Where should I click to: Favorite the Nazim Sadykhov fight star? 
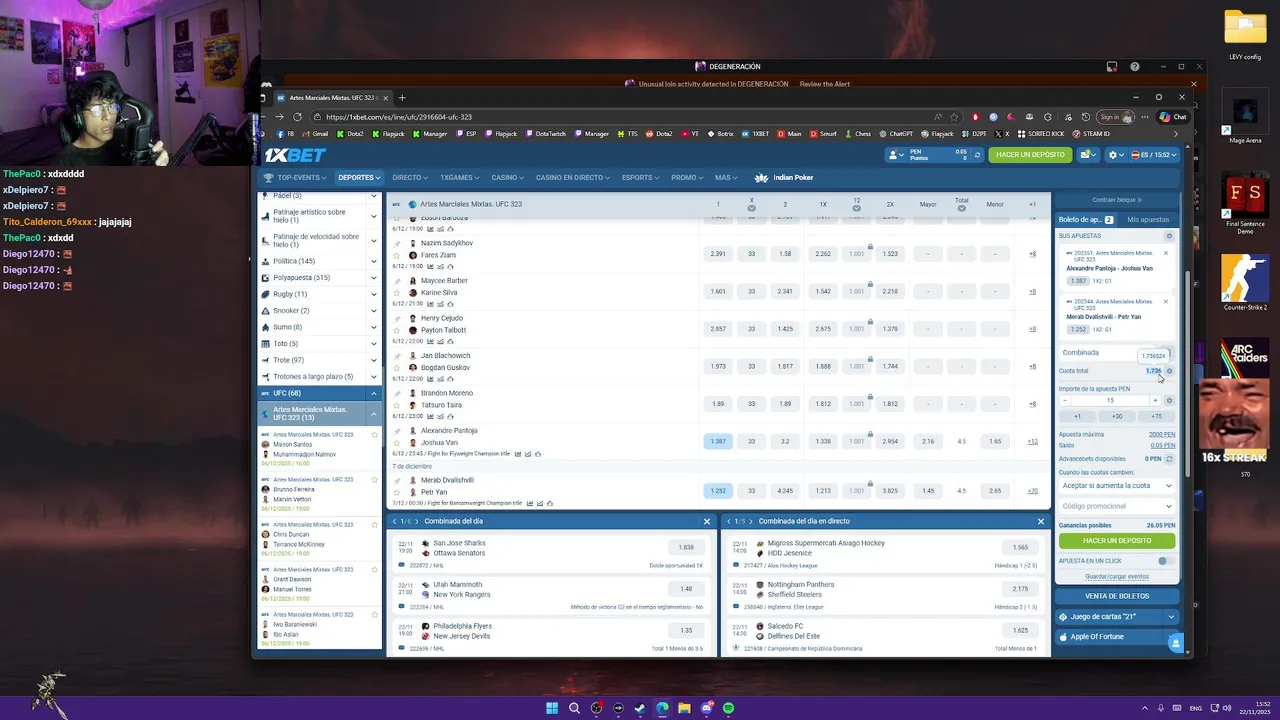click(x=397, y=255)
